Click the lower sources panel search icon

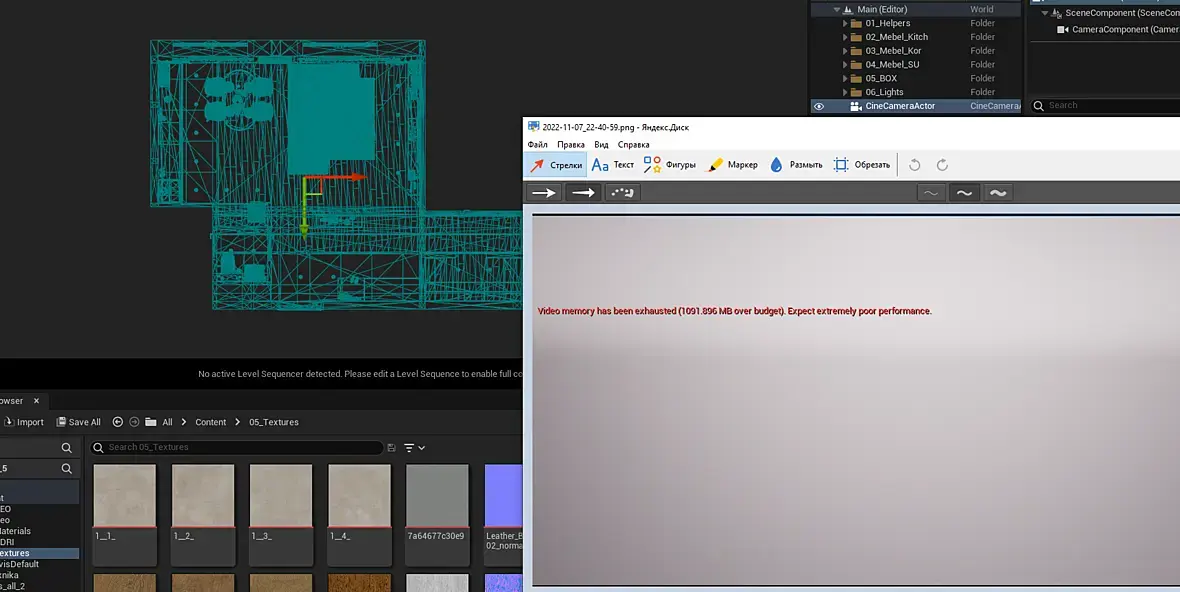[x=66, y=469]
